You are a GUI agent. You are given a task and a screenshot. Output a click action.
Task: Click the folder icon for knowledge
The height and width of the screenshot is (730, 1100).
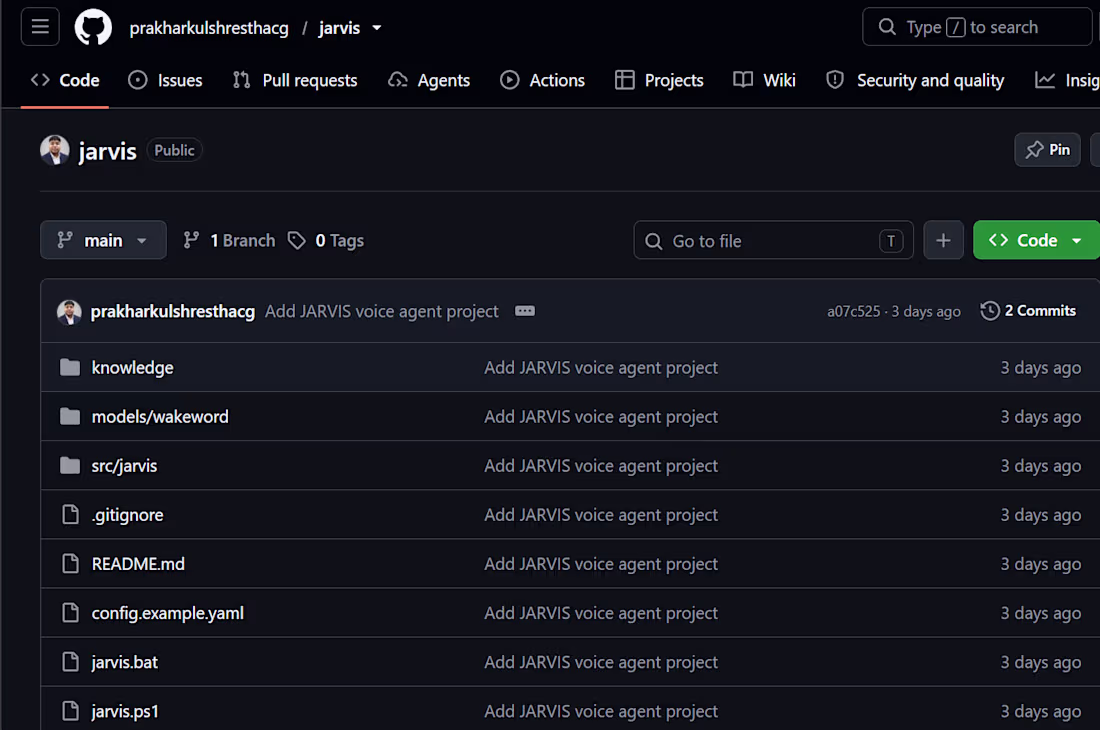tap(70, 367)
